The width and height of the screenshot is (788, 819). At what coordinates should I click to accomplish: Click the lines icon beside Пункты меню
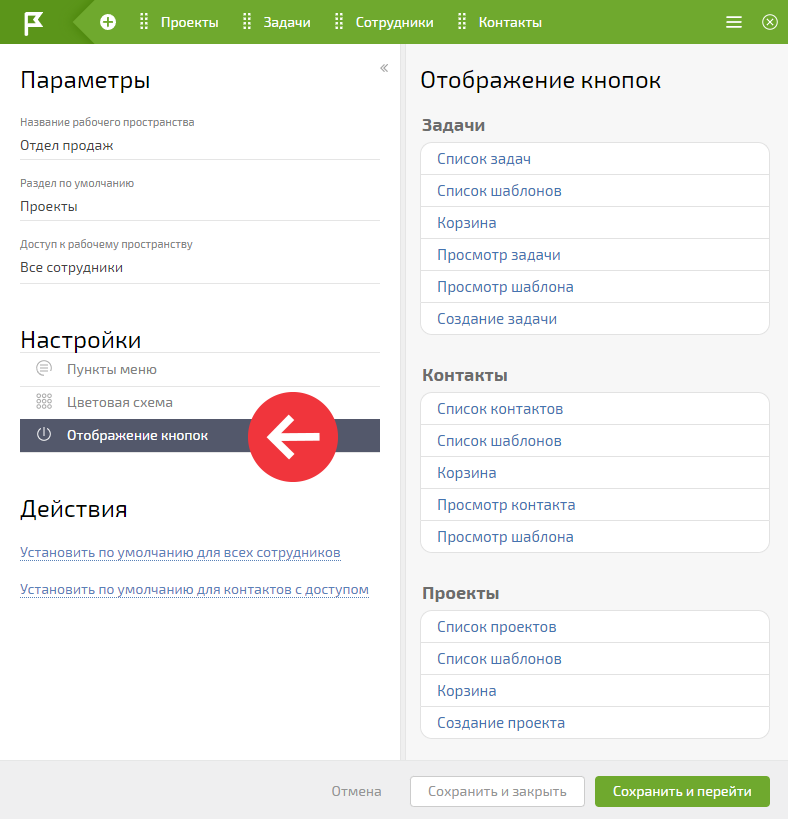click(44, 368)
